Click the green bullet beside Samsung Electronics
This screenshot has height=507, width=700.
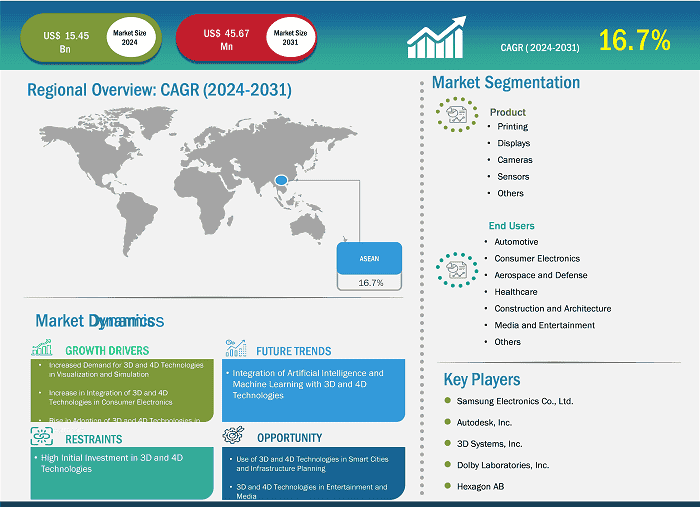pyautogui.click(x=448, y=400)
